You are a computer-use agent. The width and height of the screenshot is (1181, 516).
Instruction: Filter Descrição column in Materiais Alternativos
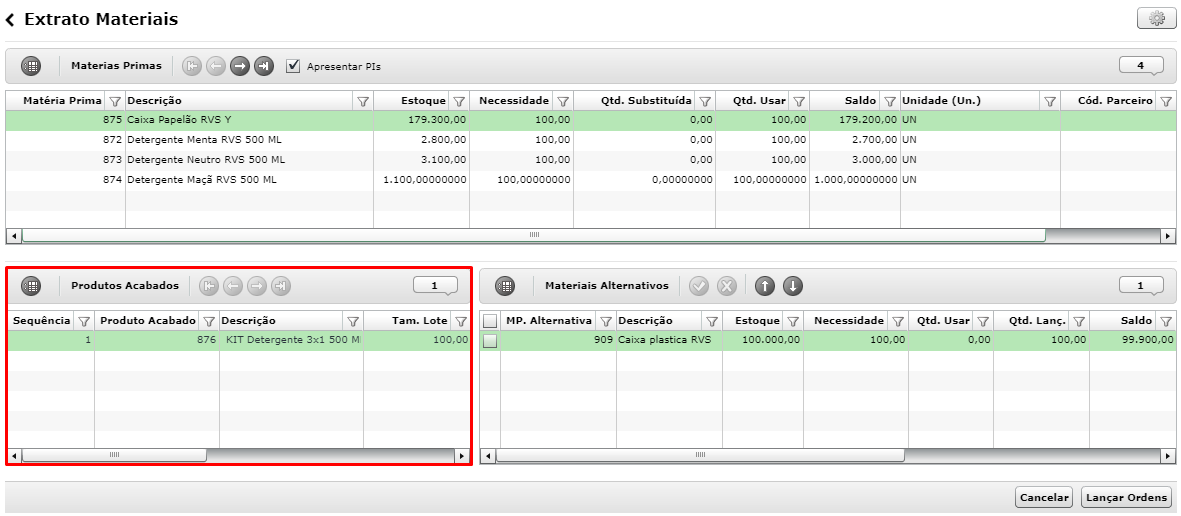click(711, 321)
